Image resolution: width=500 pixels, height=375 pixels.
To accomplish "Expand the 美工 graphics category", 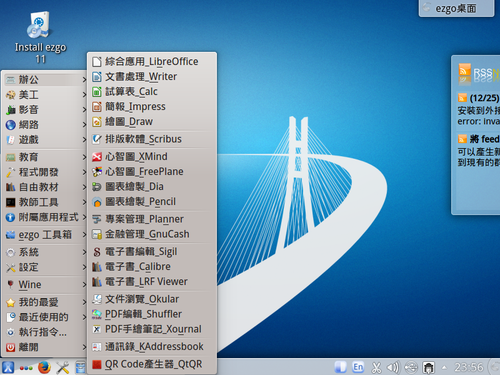I will click(x=45, y=95).
